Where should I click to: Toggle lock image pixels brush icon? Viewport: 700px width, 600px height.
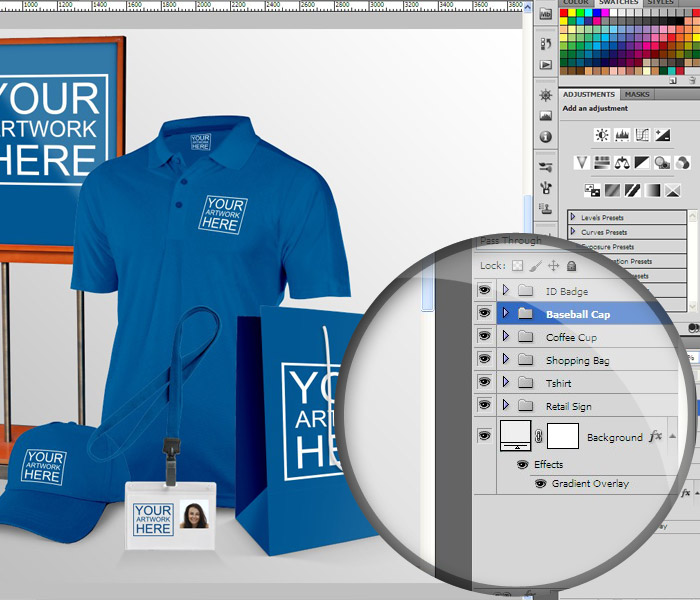coord(535,266)
